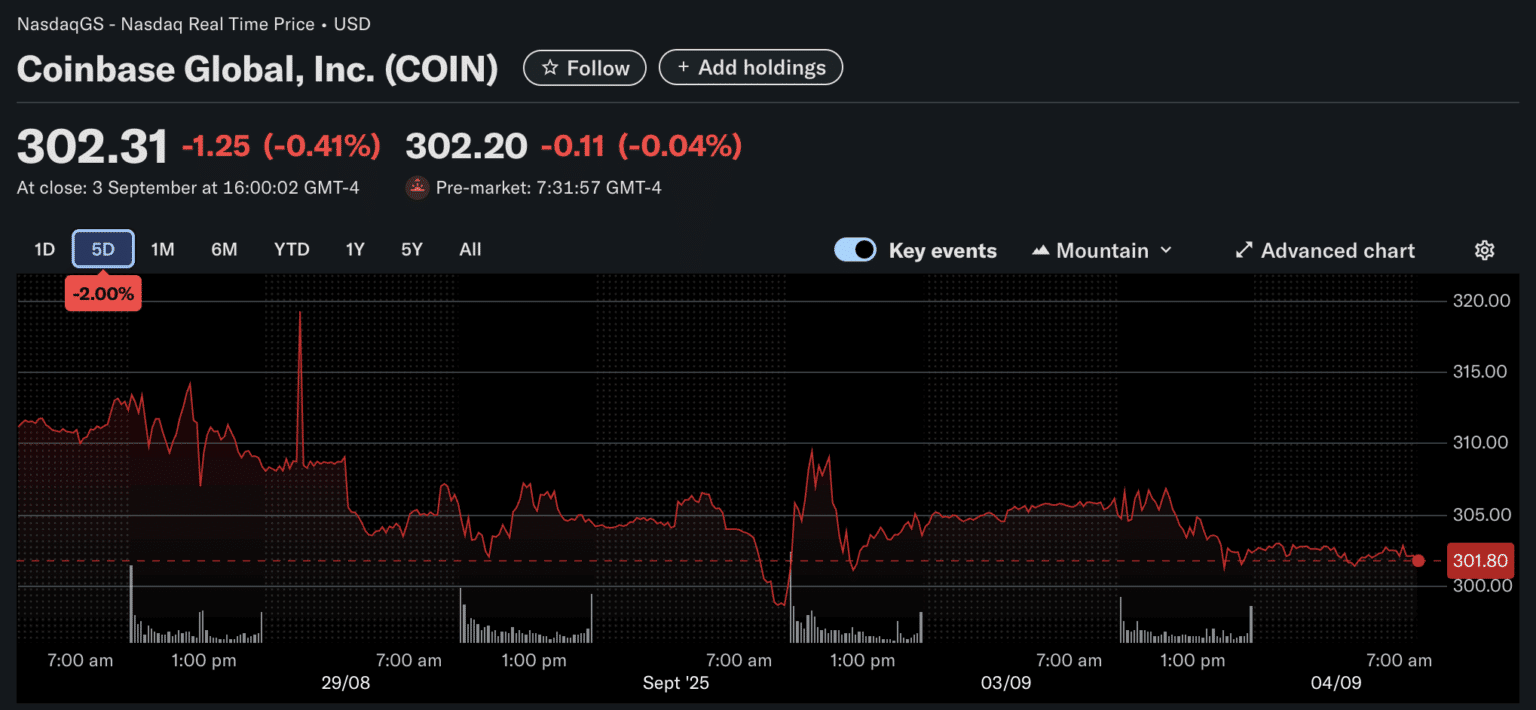Click the 04/09 date label
Screen dimensions: 1536x710
pyautogui.click(x=1335, y=682)
